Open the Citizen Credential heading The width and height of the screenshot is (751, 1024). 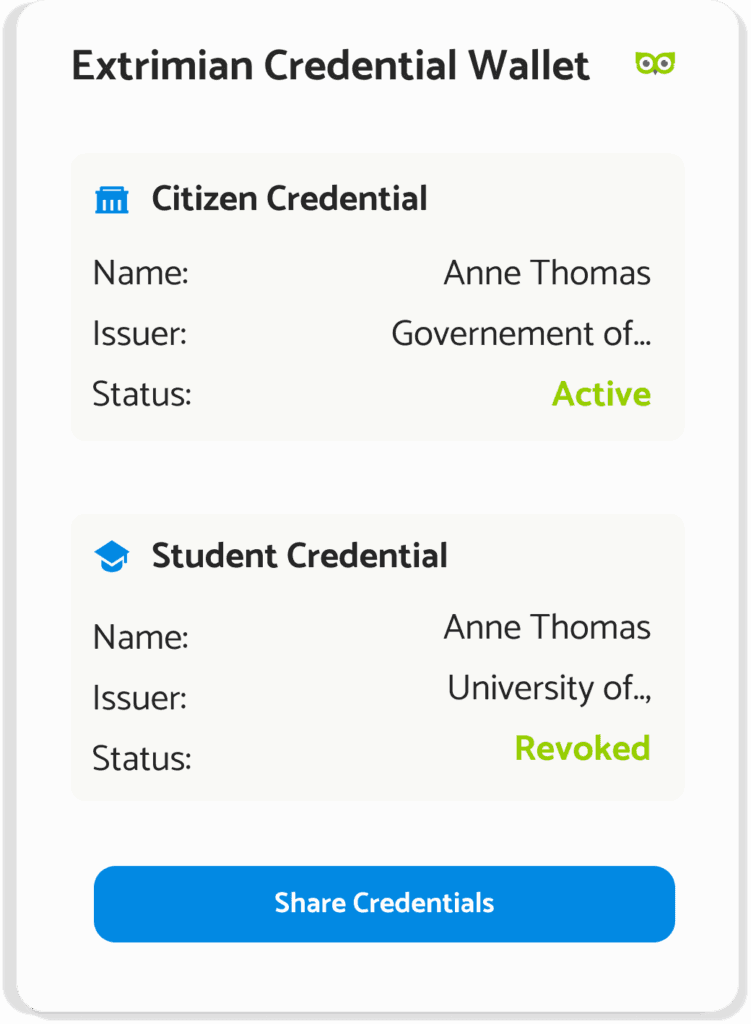coord(289,199)
